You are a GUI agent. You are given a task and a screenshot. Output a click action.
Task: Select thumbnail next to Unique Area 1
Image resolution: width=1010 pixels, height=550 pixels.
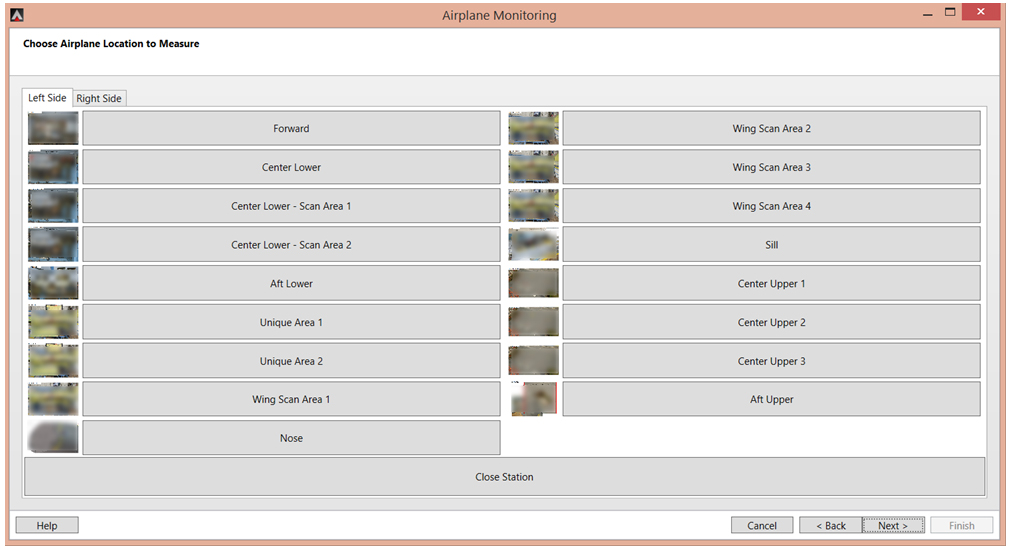click(53, 322)
